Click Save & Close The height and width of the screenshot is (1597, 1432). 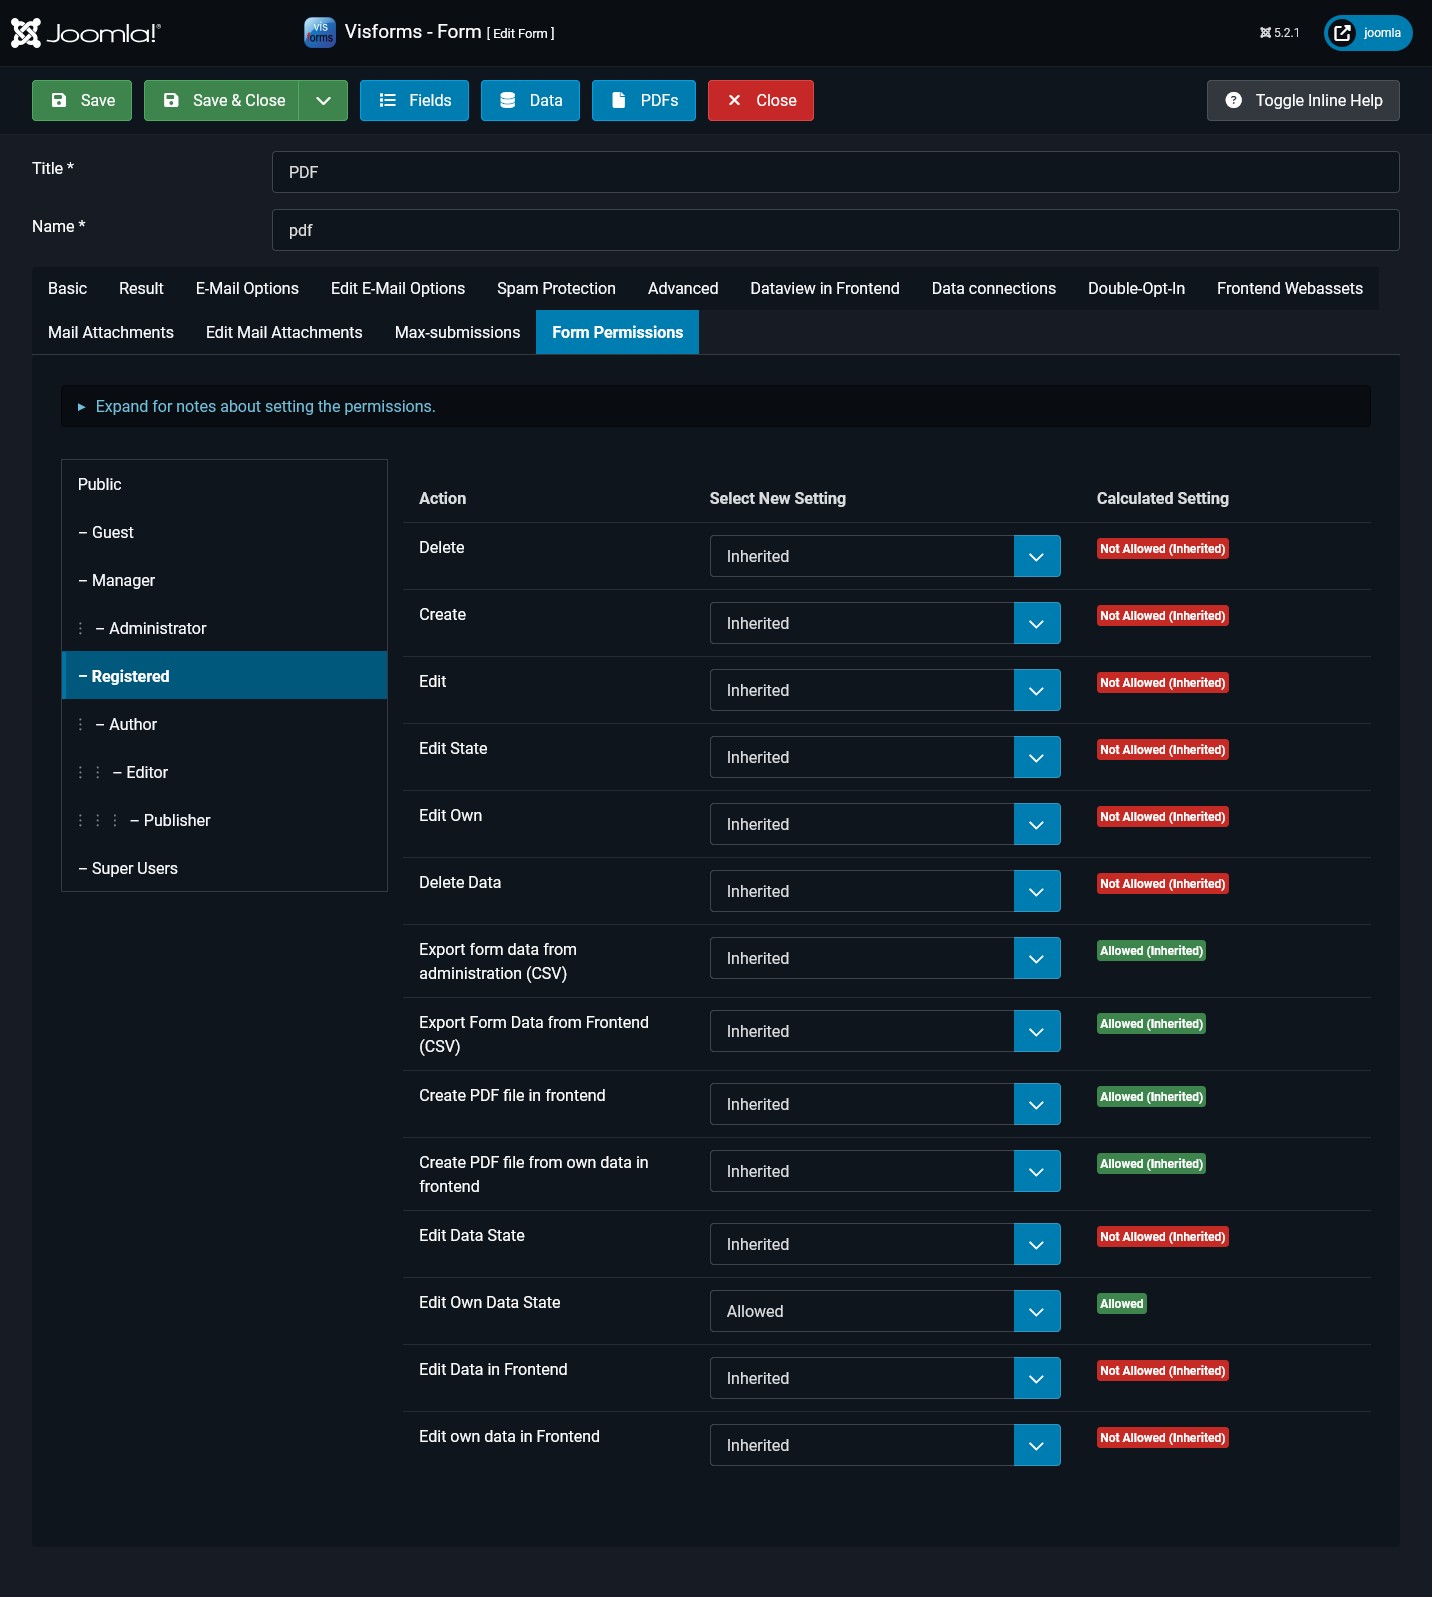click(221, 100)
